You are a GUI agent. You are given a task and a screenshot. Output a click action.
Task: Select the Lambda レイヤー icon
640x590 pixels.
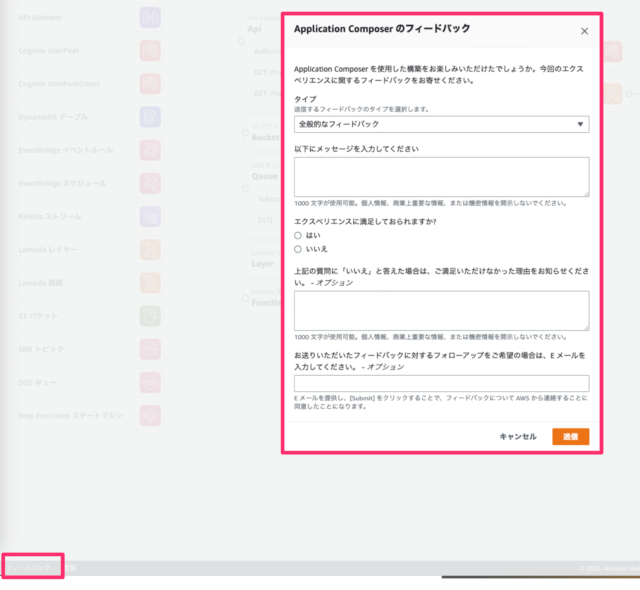pos(150,250)
